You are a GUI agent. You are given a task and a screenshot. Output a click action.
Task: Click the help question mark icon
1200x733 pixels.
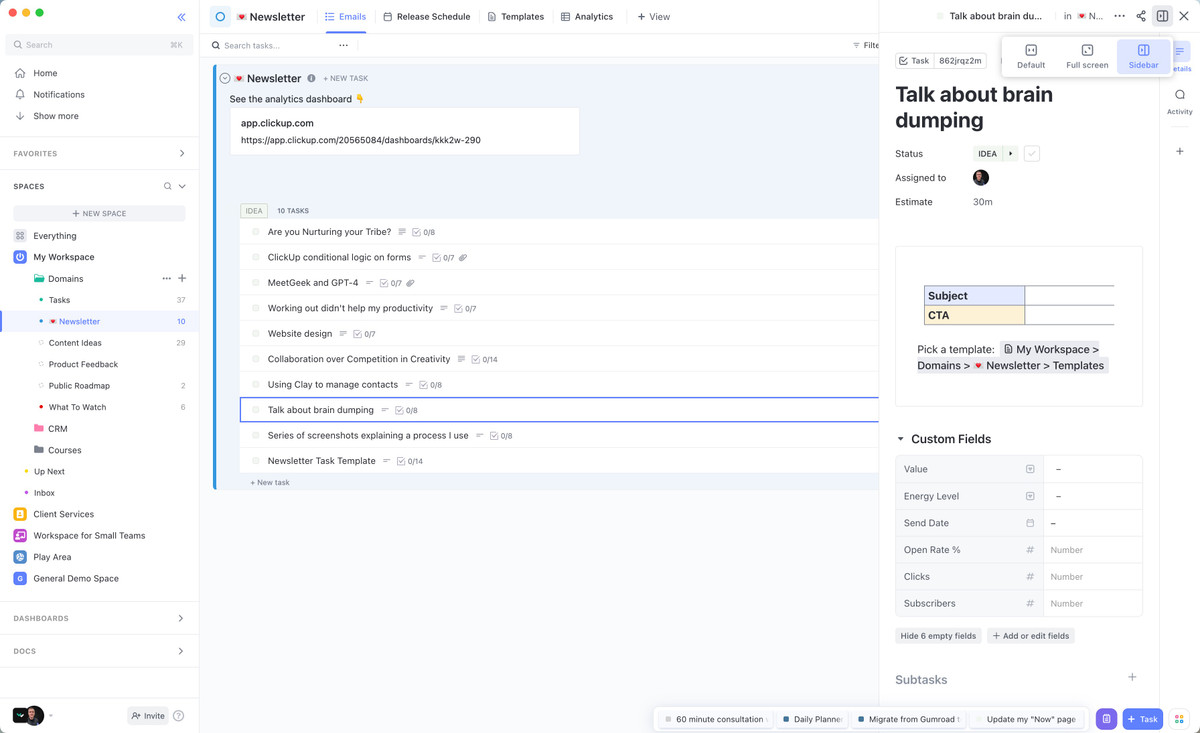click(x=179, y=716)
